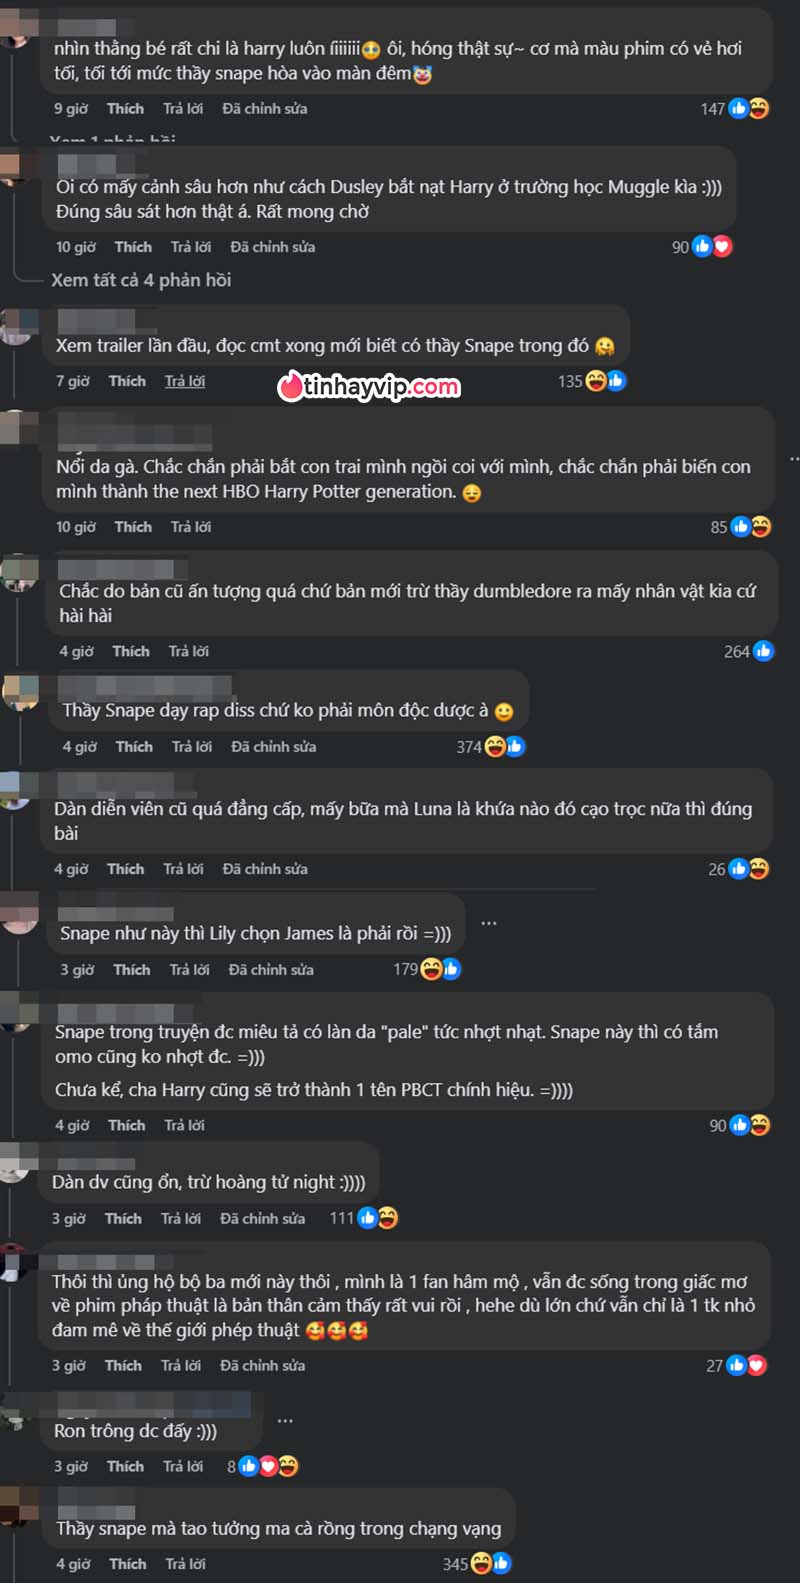Open three-dot options next to 'Ron trông dc đấy'
800x1583 pixels.
coord(285,1420)
